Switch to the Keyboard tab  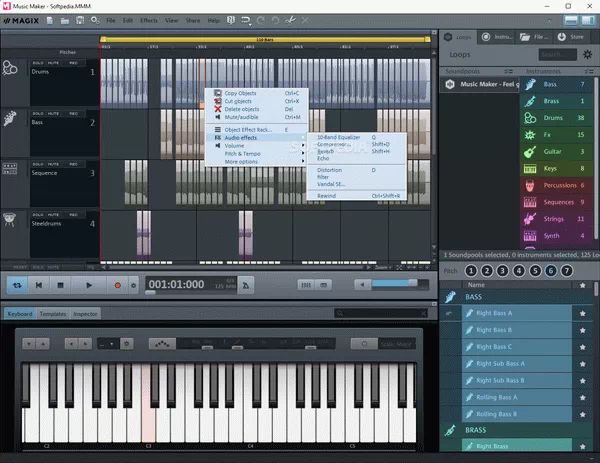20,314
